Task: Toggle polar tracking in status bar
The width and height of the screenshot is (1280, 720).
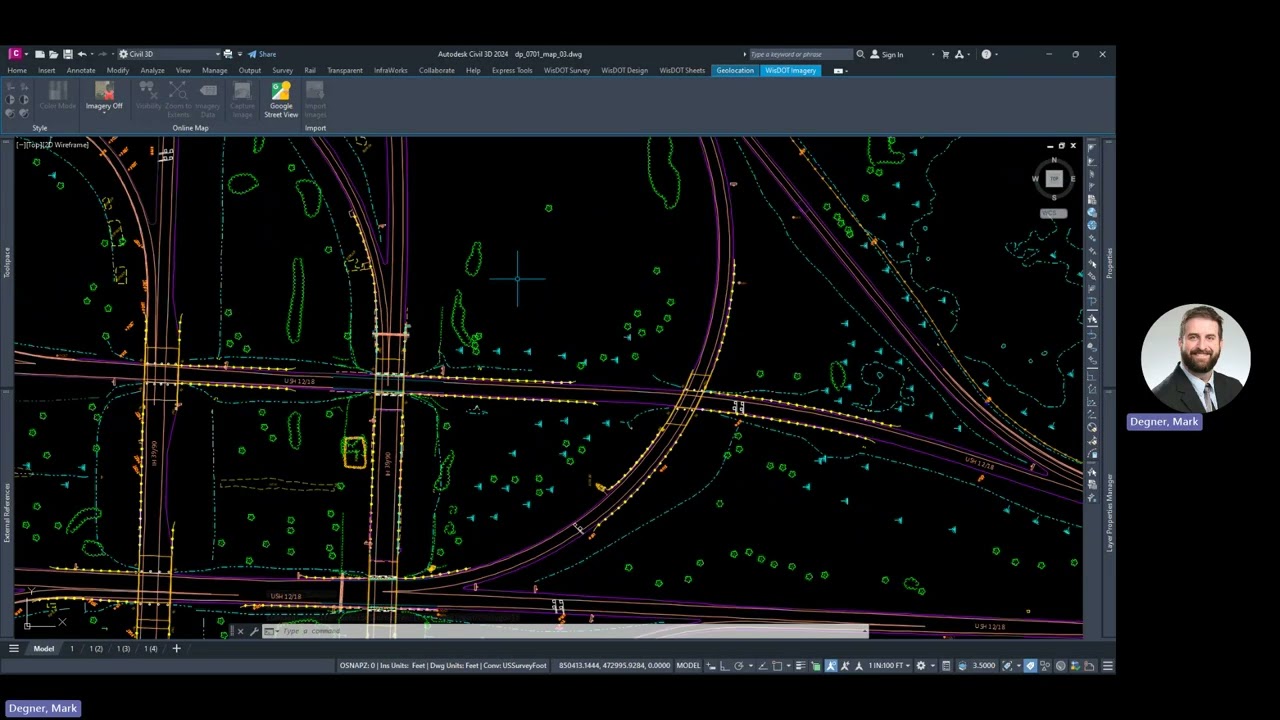Action: tap(738, 666)
